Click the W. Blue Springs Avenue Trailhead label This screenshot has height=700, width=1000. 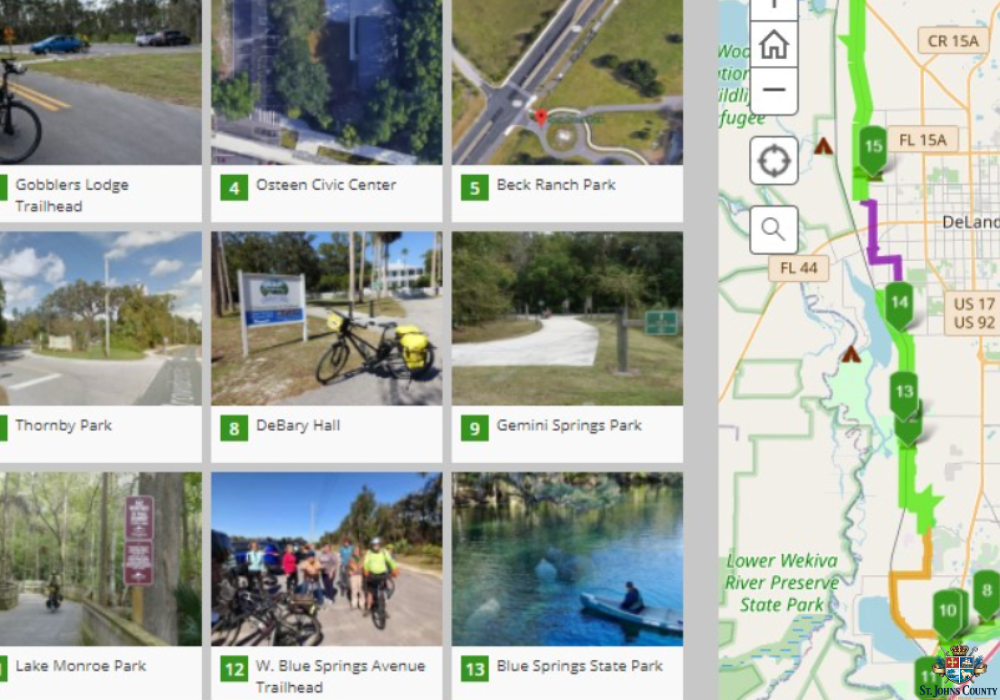click(x=340, y=676)
